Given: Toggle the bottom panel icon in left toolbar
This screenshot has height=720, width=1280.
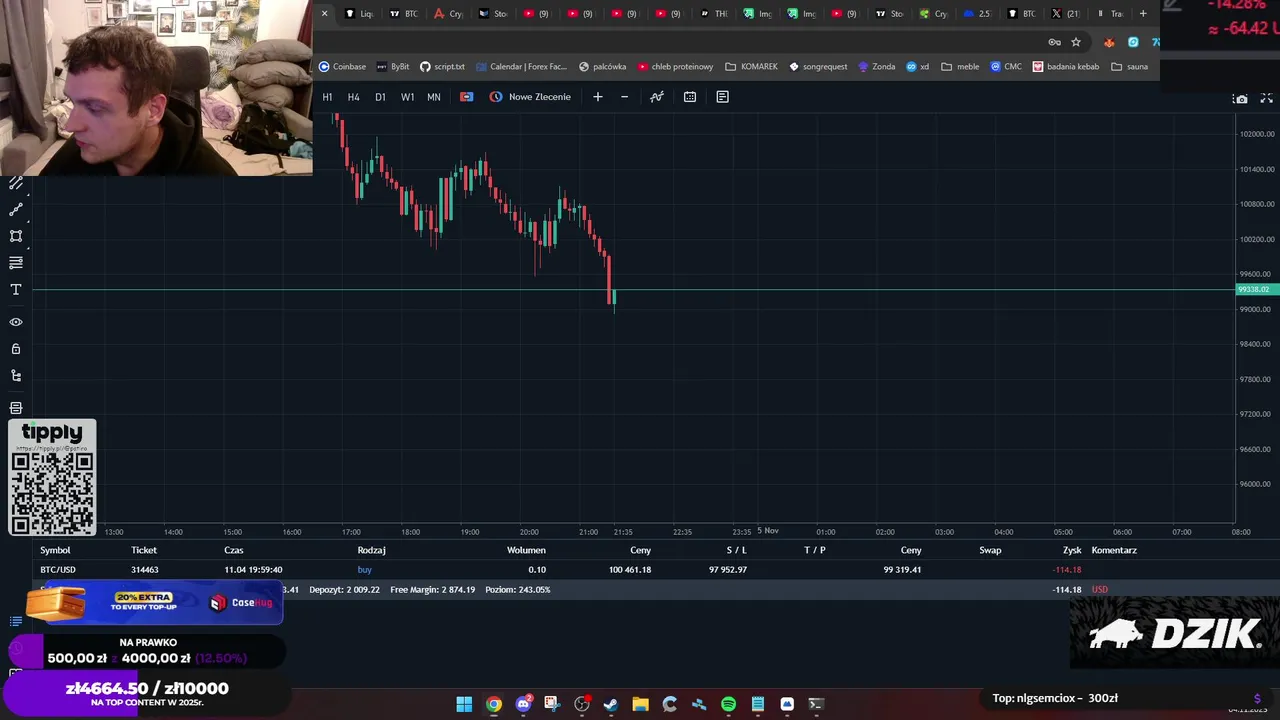Looking at the screenshot, I should tap(16, 408).
